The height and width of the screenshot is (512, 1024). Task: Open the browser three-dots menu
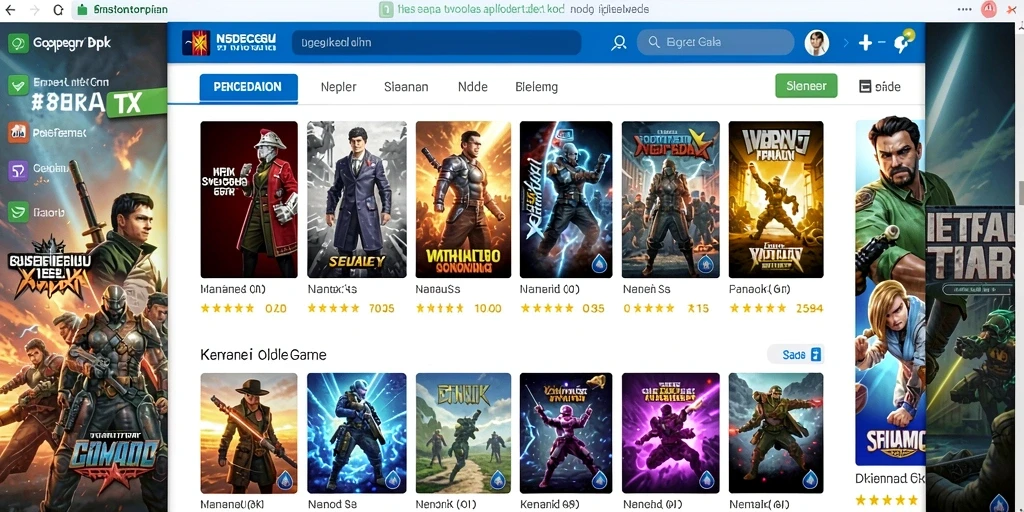click(965, 9)
